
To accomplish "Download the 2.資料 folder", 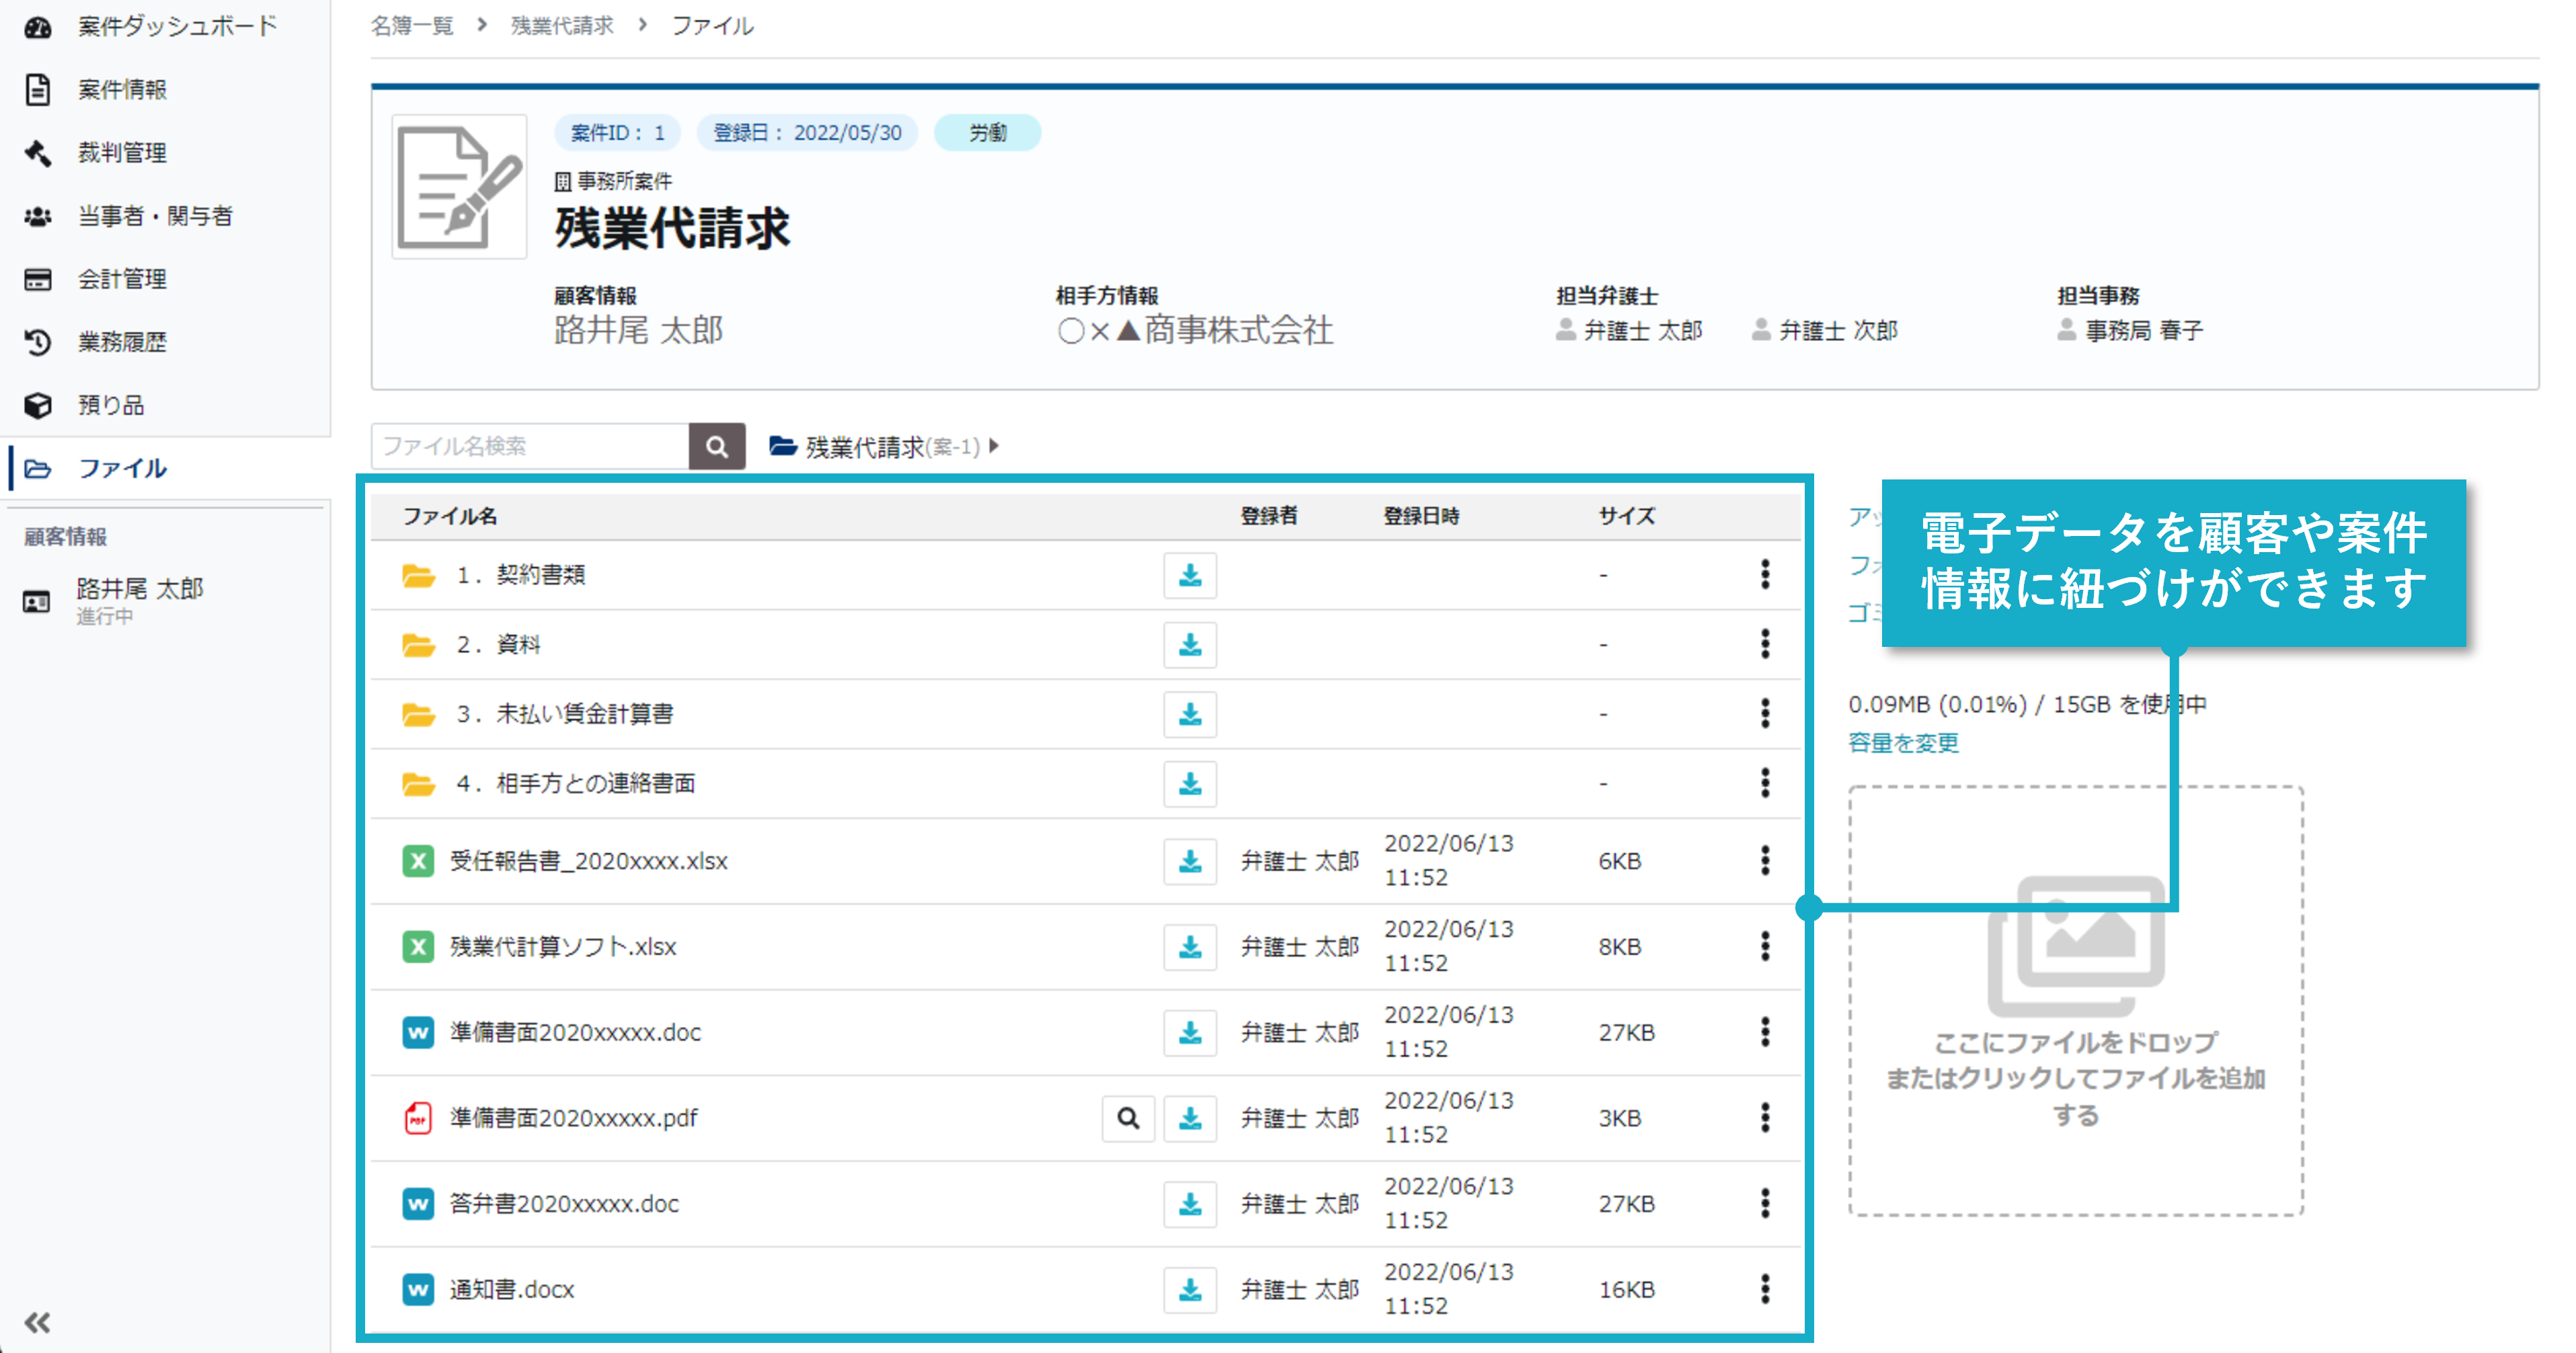I will pyautogui.click(x=1190, y=645).
